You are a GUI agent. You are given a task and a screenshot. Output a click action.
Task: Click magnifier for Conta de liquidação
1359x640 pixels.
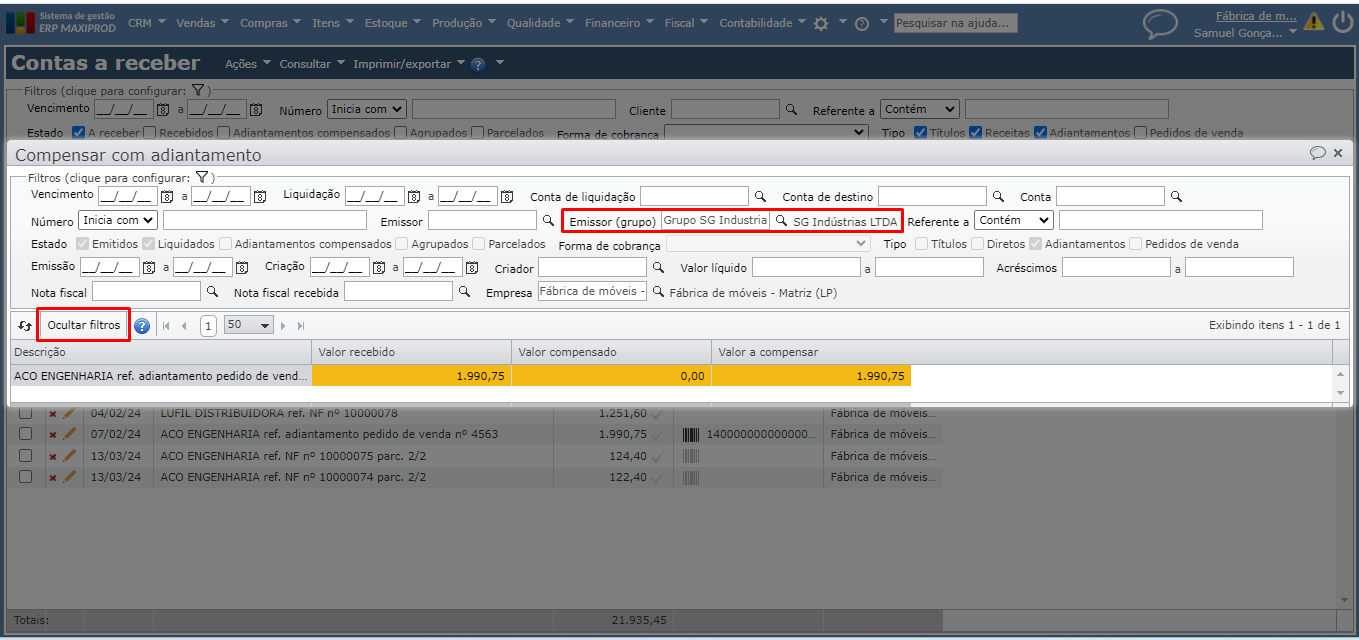click(x=760, y=196)
